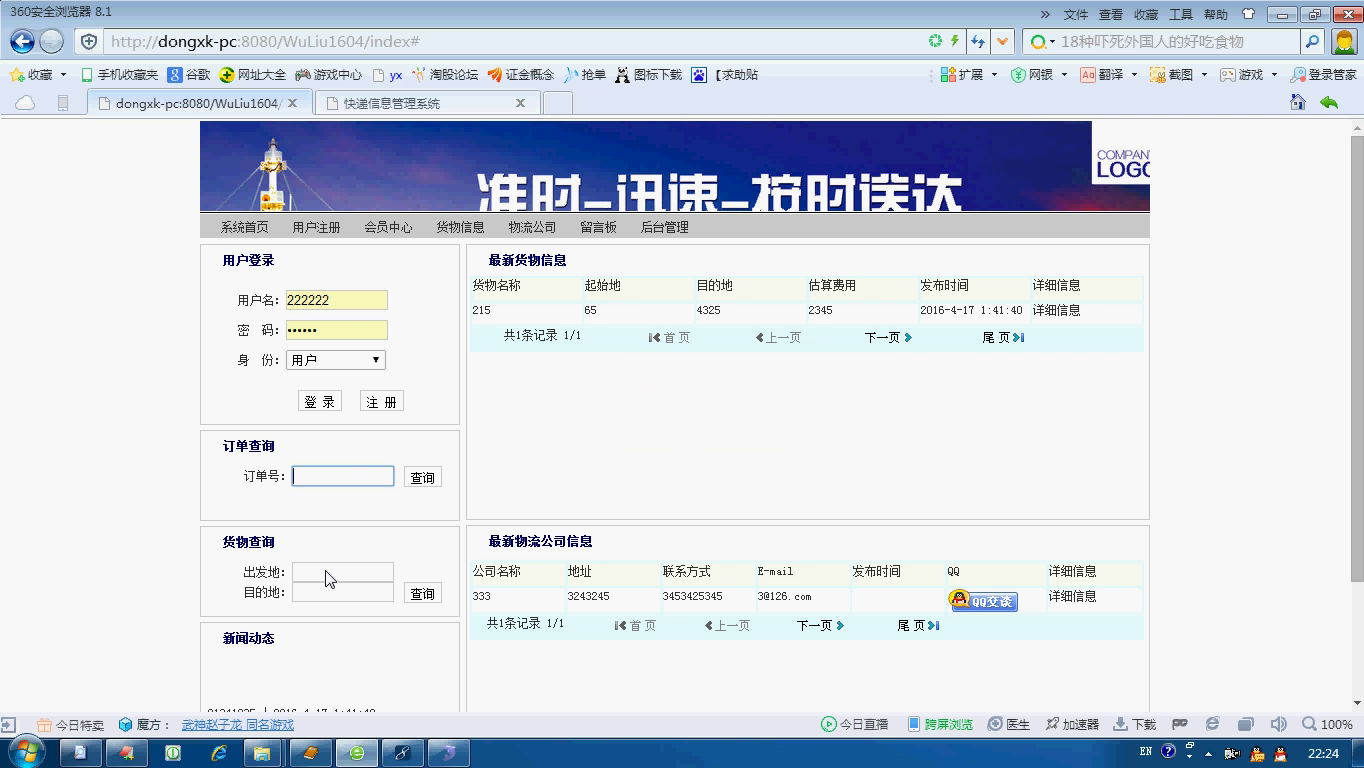Click 下一页 in cargo info pagination
The width and height of the screenshot is (1364, 768).
888,338
